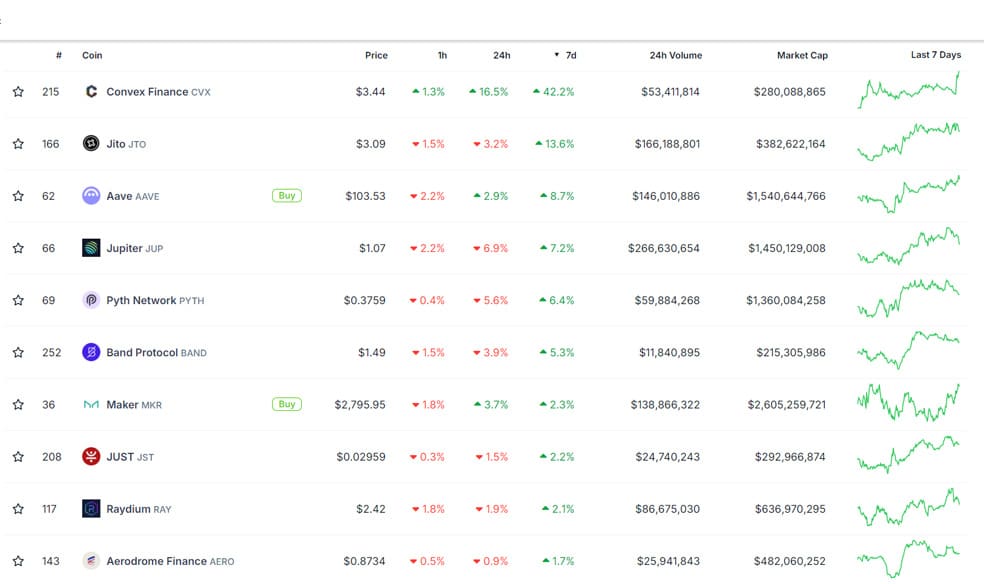View JUST 7-day sparkline chart
The height and width of the screenshot is (584, 984).
(x=909, y=454)
